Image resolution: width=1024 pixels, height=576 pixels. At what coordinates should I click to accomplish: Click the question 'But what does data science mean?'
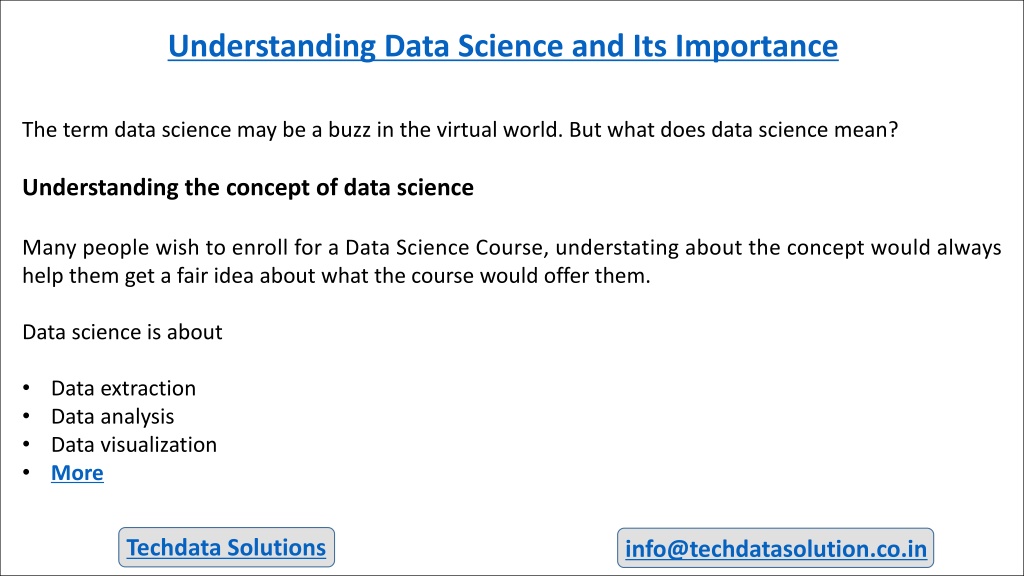point(733,129)
